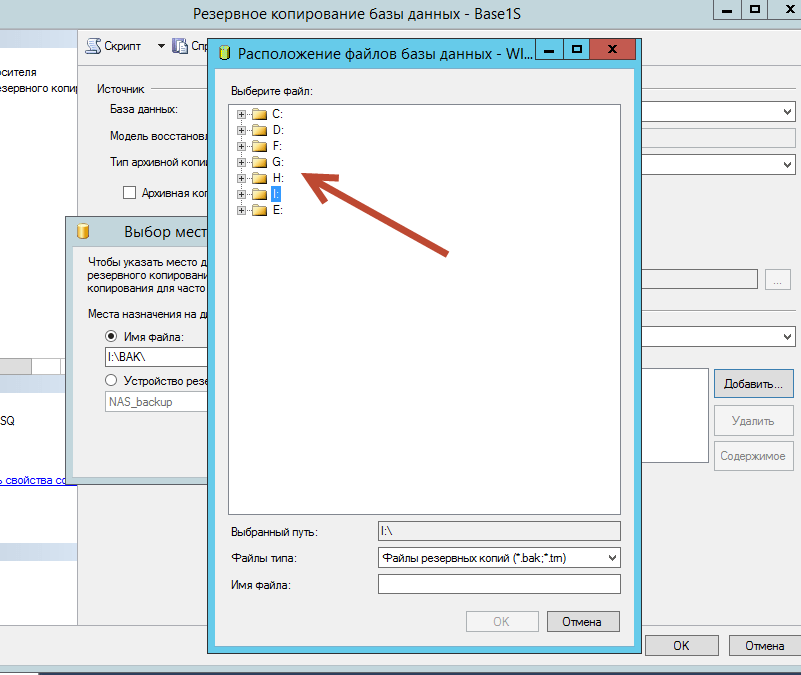The height and width of the screenshot is (675, 801).
Task: Click 'Отмена' in the file location dialog
Action: point(582,621)
